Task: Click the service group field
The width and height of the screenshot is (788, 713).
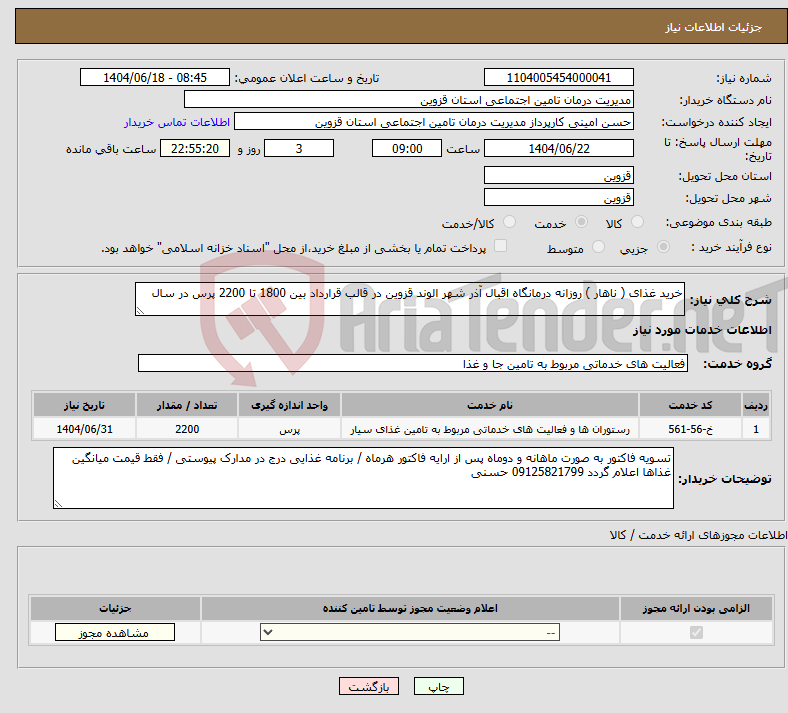Action: tap(413, 363)
